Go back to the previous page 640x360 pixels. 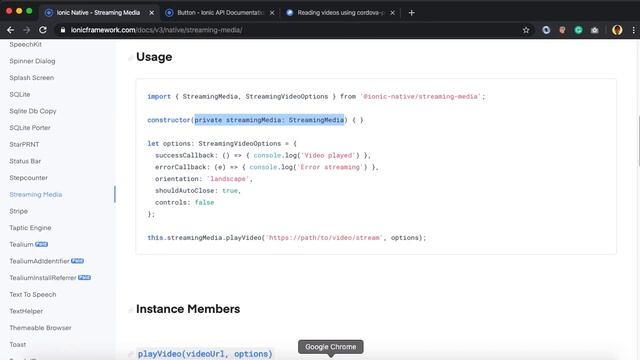[x=11, y=30]
